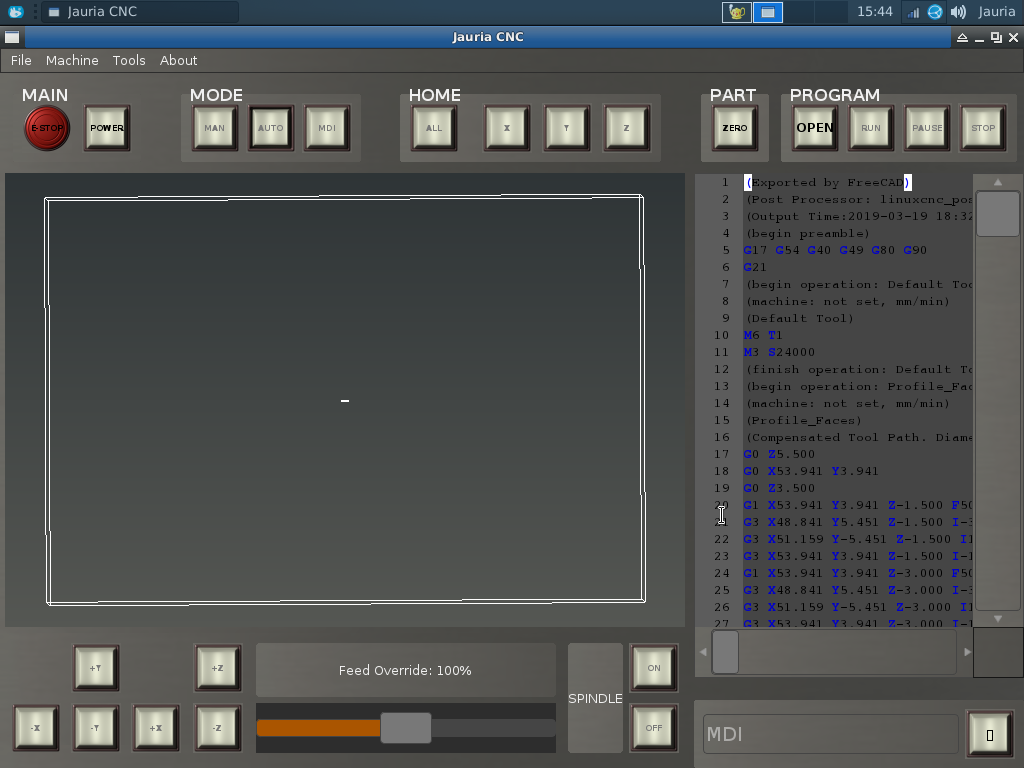The height and width of the screenshot is (768, 1024).
Task: Open the volume control icon
Action: coord(958,12)
